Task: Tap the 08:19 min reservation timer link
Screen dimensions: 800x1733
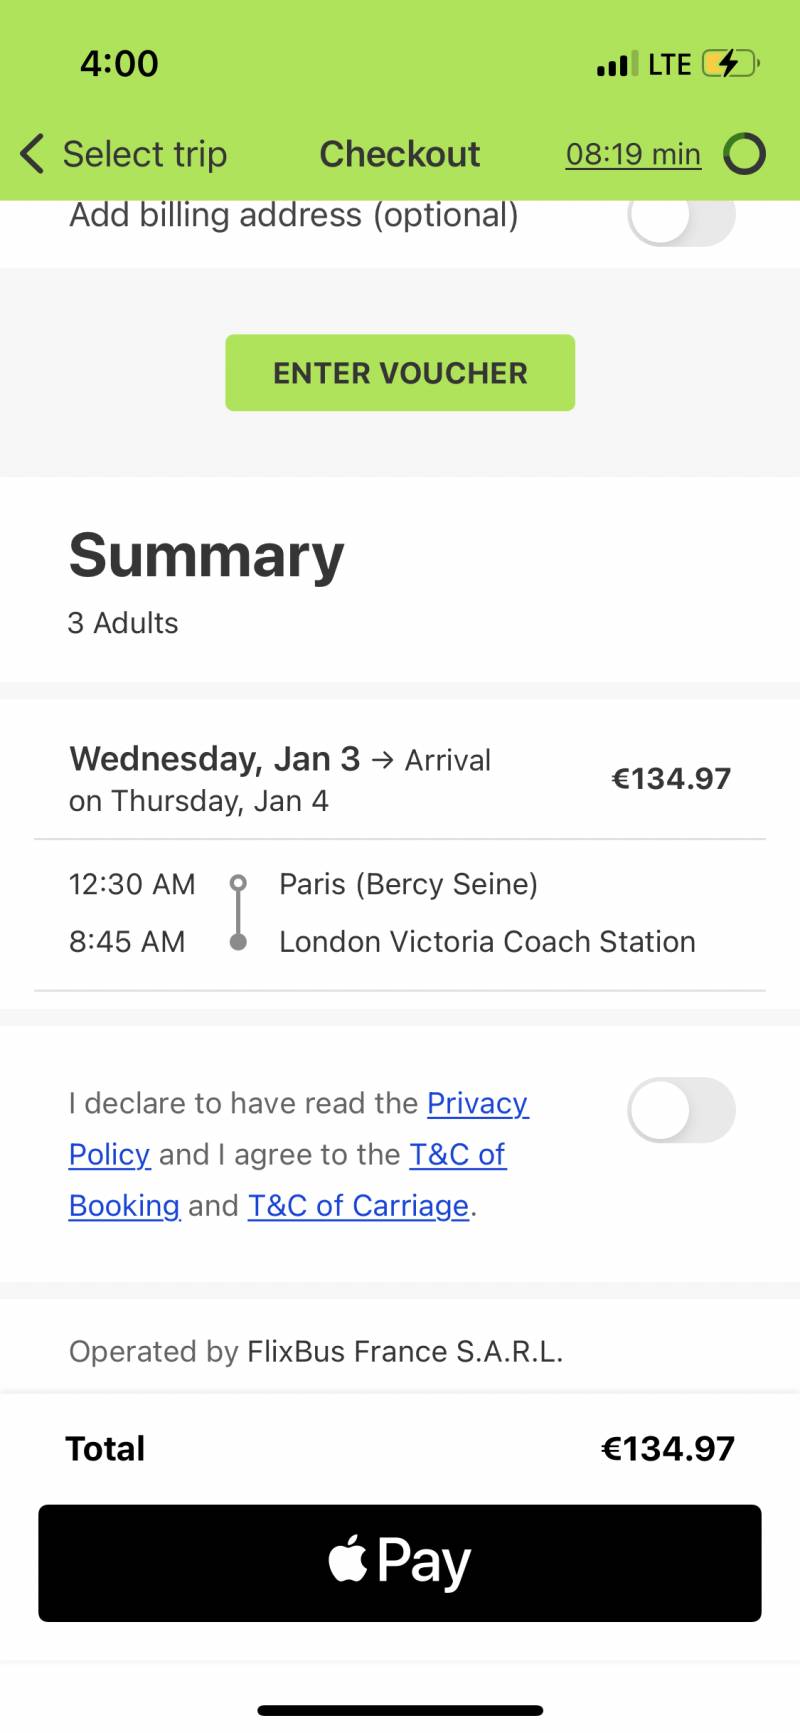Action: tap(633, 154)
